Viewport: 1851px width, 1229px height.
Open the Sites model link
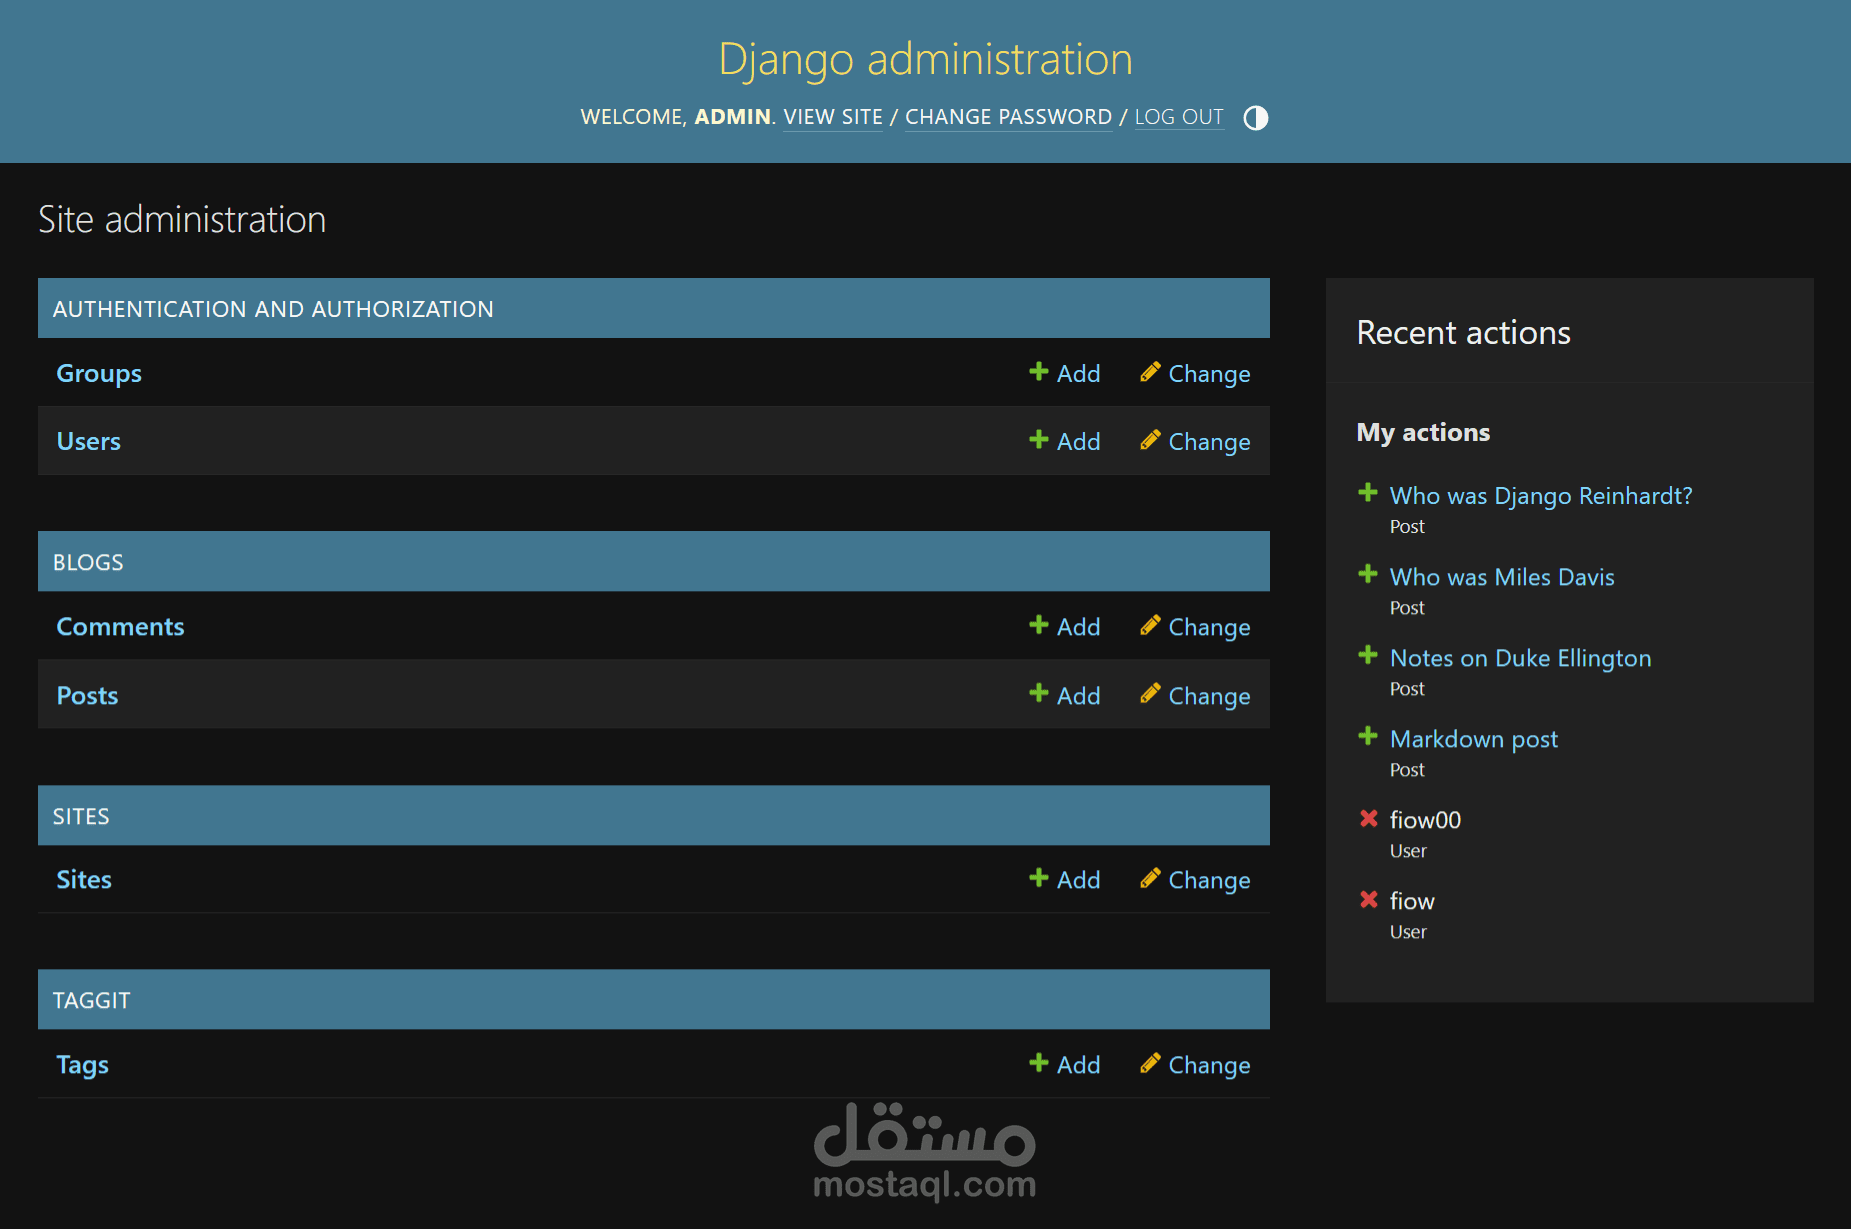tap(84, 879)
